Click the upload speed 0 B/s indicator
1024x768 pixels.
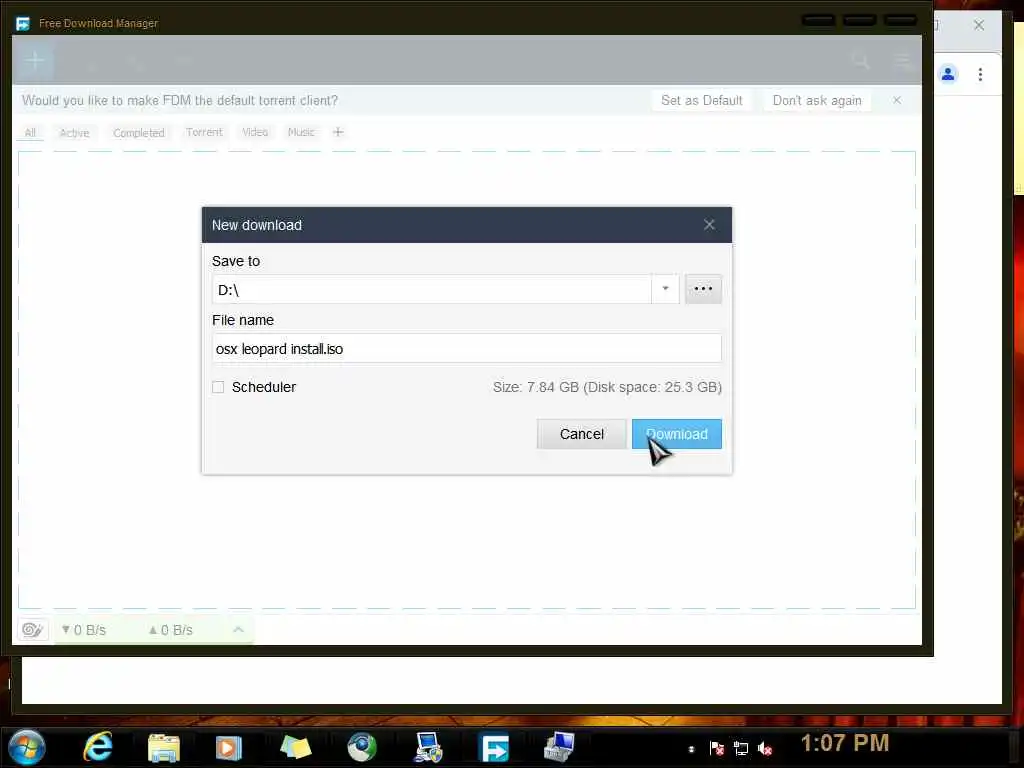click(x=170, y=630)
